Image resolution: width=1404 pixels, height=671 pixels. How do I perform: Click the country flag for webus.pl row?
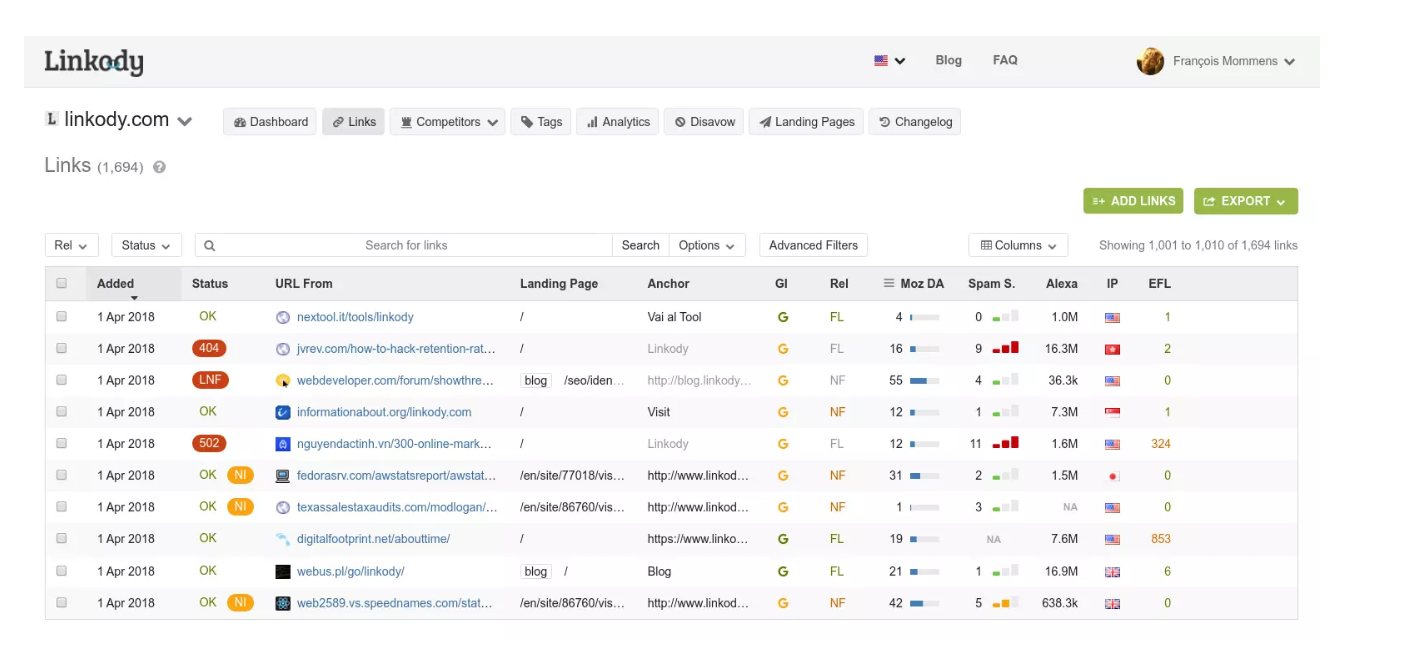tap(1112, 573)
